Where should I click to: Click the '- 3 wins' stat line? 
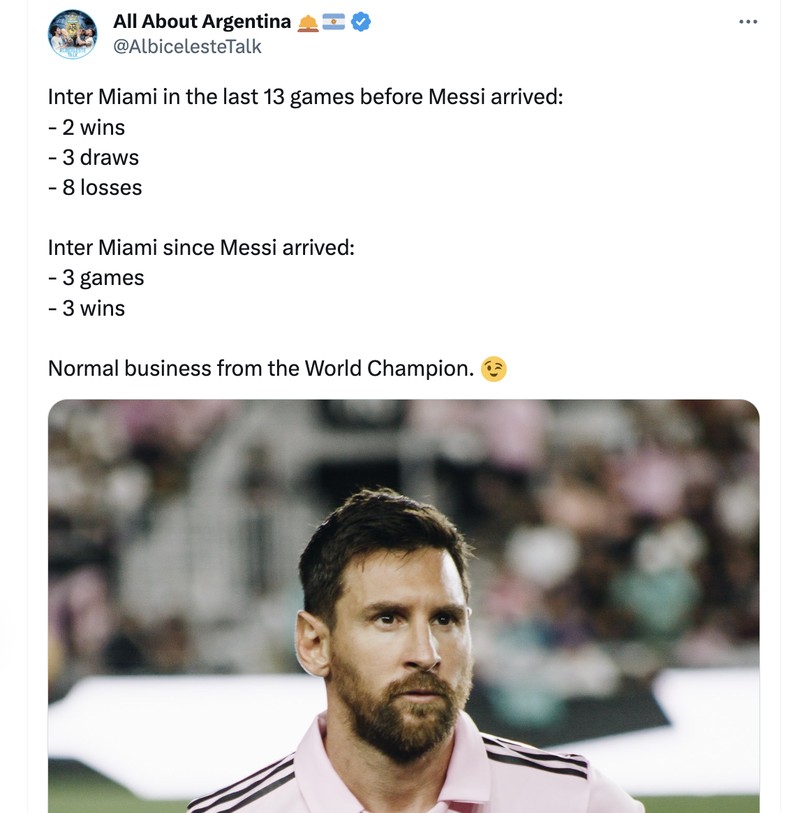coord(87,308)
